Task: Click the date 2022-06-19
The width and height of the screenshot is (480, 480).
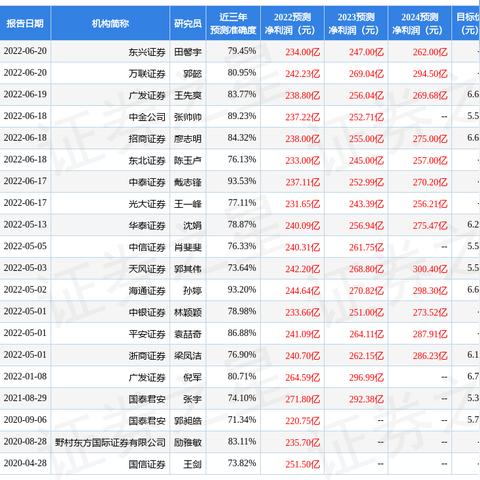Action: click(x=25, y=94)
